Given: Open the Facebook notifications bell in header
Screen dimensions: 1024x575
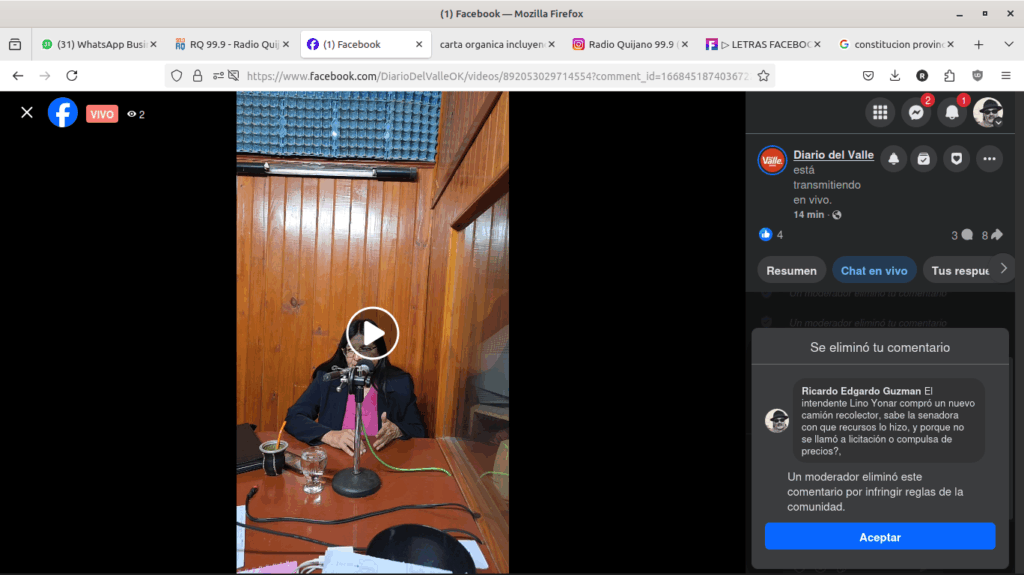Looking at the screenshot, I should [x=952, y=113].
